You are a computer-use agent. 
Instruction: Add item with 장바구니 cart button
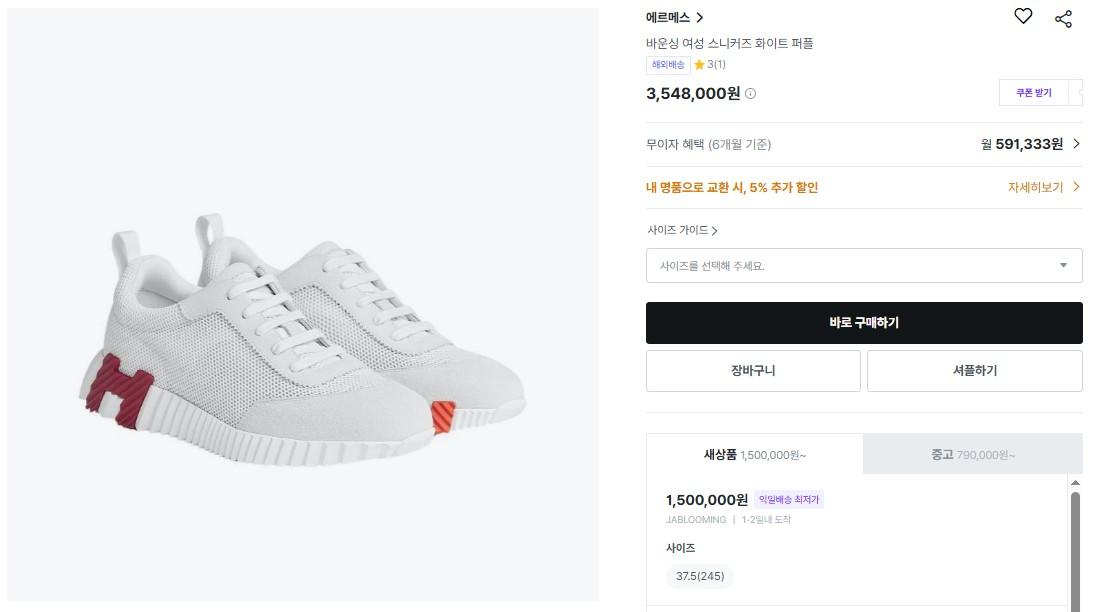click(x=753, y=371)
